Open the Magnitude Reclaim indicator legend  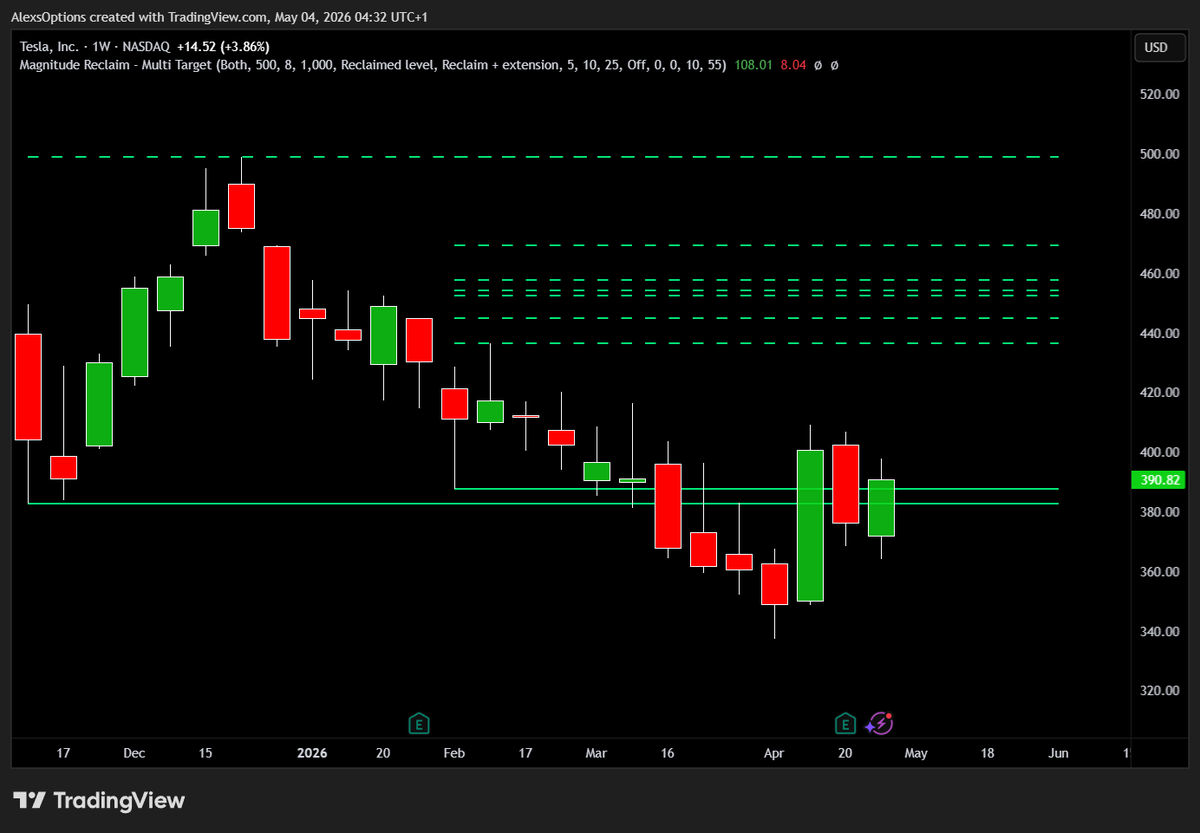(x=373, y=65)
